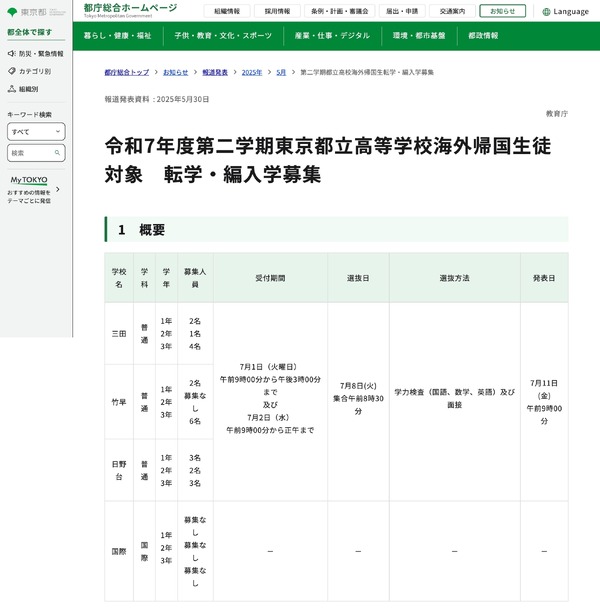Click the tag icon for カテゴリ別
This screenshot has width=600, height=612.
click(x=11, y=71)
